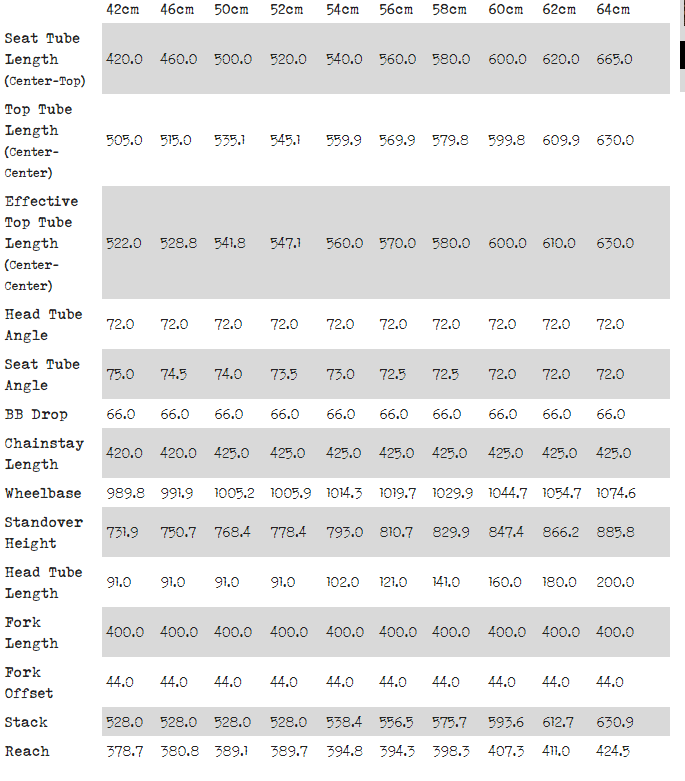The height and width of the screenshot is (781, 685).
Task: Click the Head Tube Angle row label
Action: point(43,324)
